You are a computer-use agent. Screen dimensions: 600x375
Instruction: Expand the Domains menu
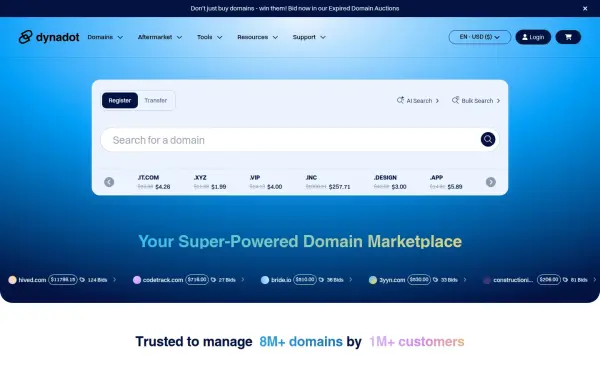[x=105, y=37]
